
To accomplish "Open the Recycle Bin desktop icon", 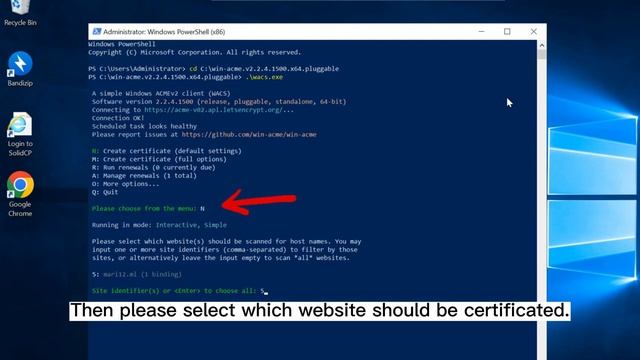I will (20, 13).
